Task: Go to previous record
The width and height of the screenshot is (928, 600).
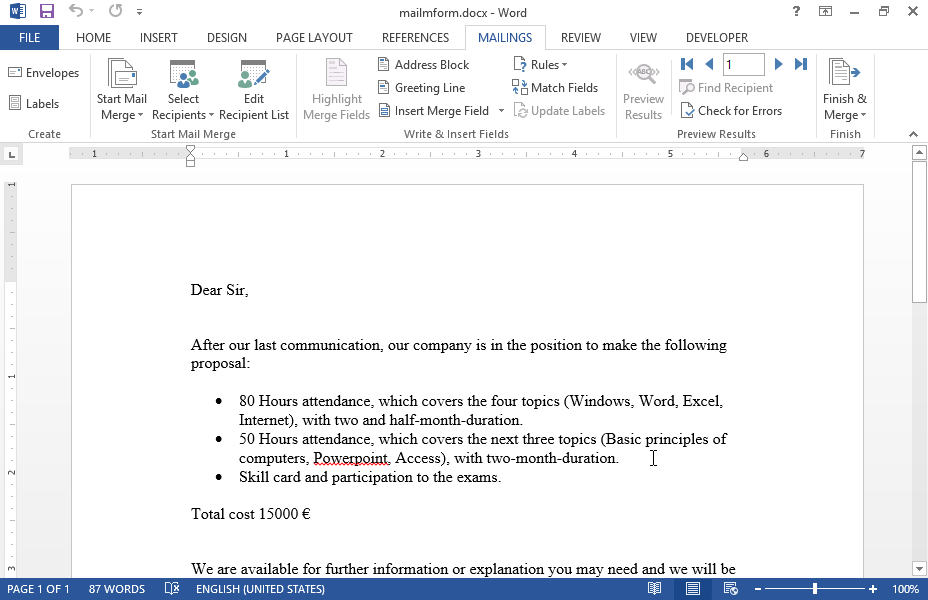Action: pyautogui.click(x=710, y=64)
